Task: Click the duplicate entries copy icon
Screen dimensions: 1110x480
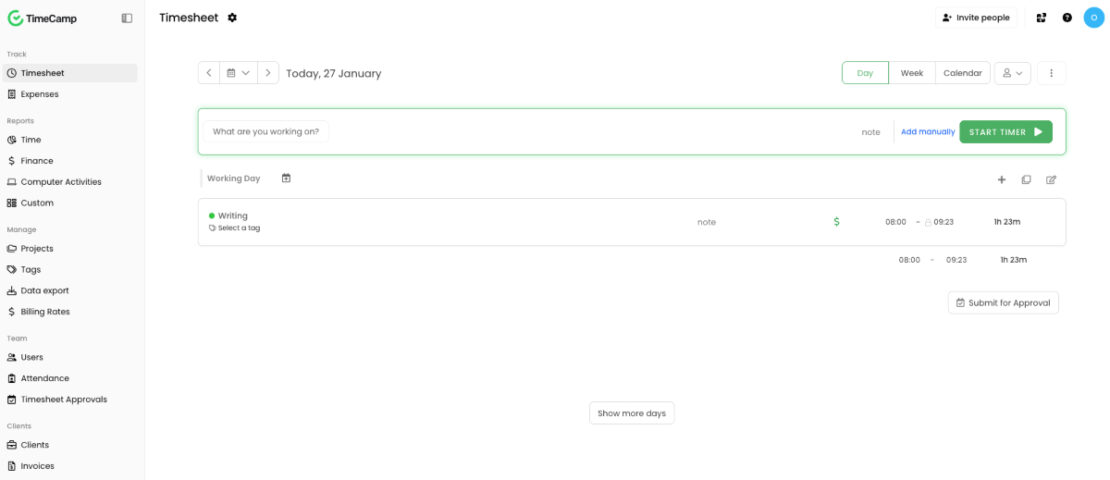Action: pos(1026,180)
